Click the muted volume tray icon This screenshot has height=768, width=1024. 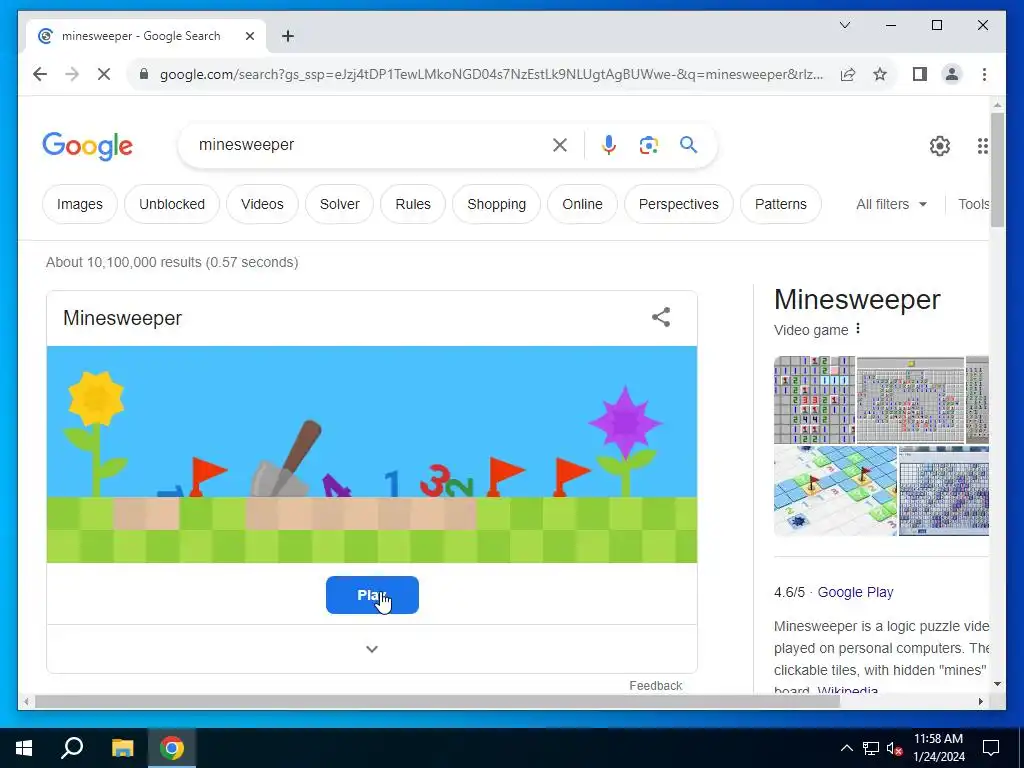895,748
